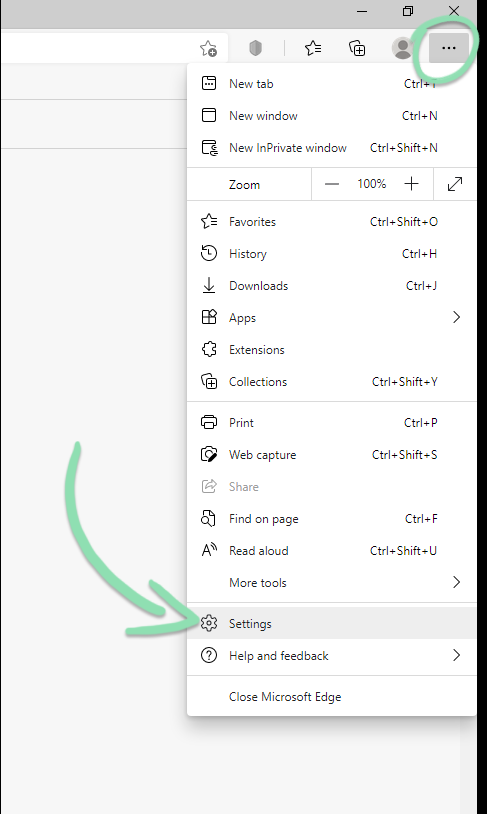The image size is (487, 814).
Task: Click the Zoom label in menu
Action: (245, 185)
